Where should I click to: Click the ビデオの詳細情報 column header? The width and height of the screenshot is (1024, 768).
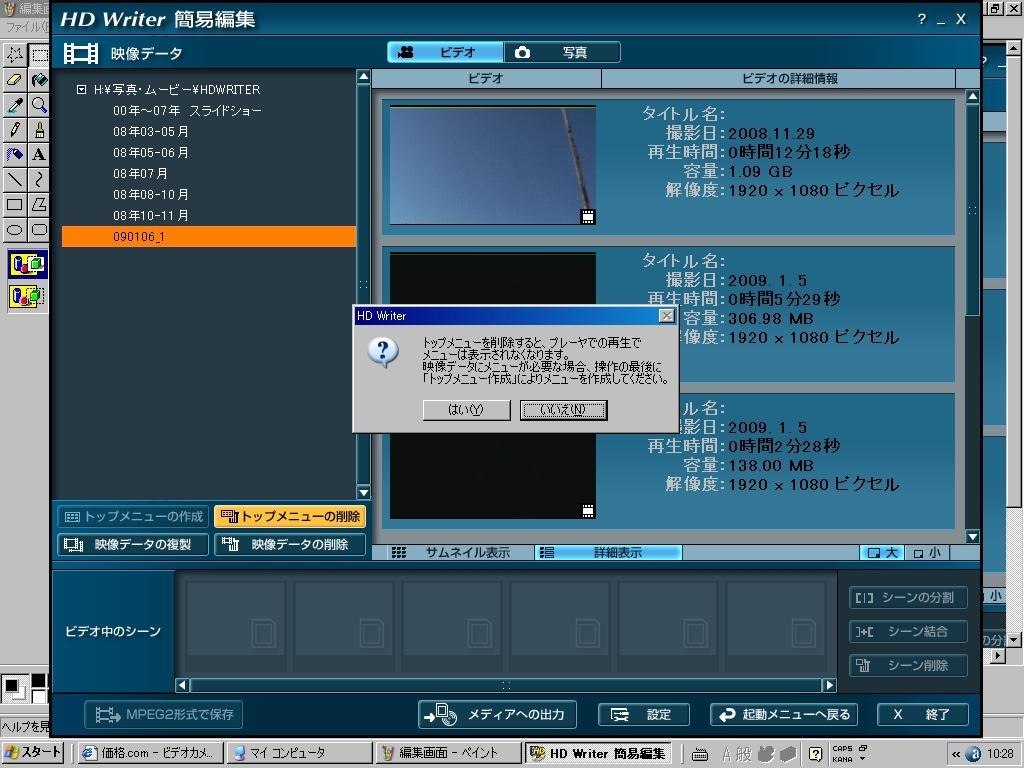[778, 78]
